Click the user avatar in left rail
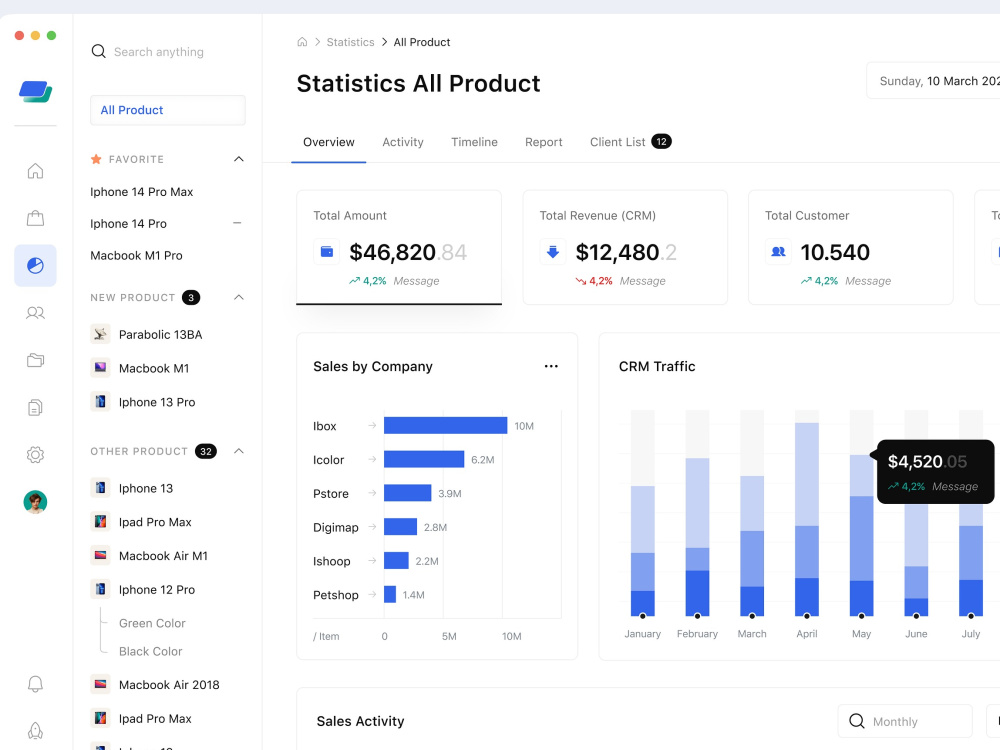Screen dimensions: 1000x750 [35, 502]
